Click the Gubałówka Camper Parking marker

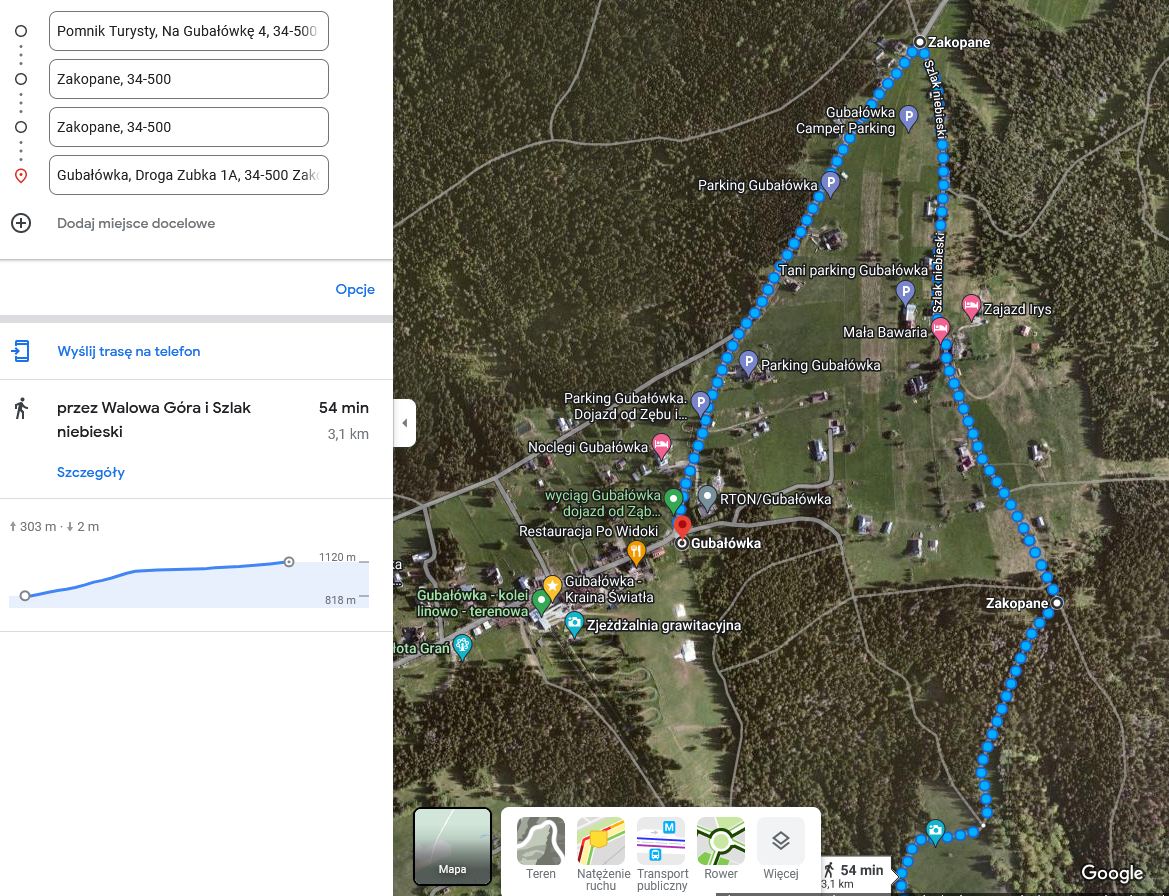(x=908, y=118)
